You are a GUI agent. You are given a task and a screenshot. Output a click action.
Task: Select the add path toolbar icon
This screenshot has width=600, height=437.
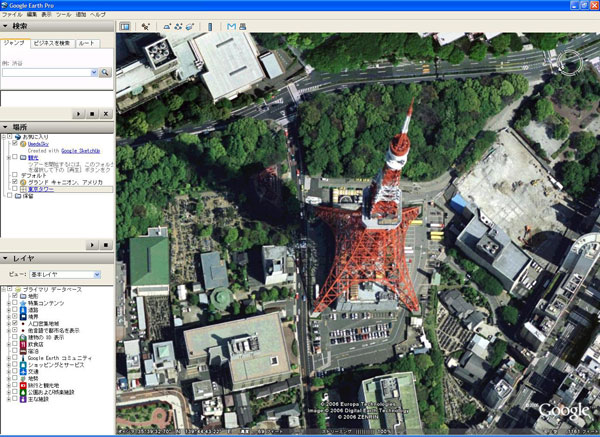click(x=178, y=26)
